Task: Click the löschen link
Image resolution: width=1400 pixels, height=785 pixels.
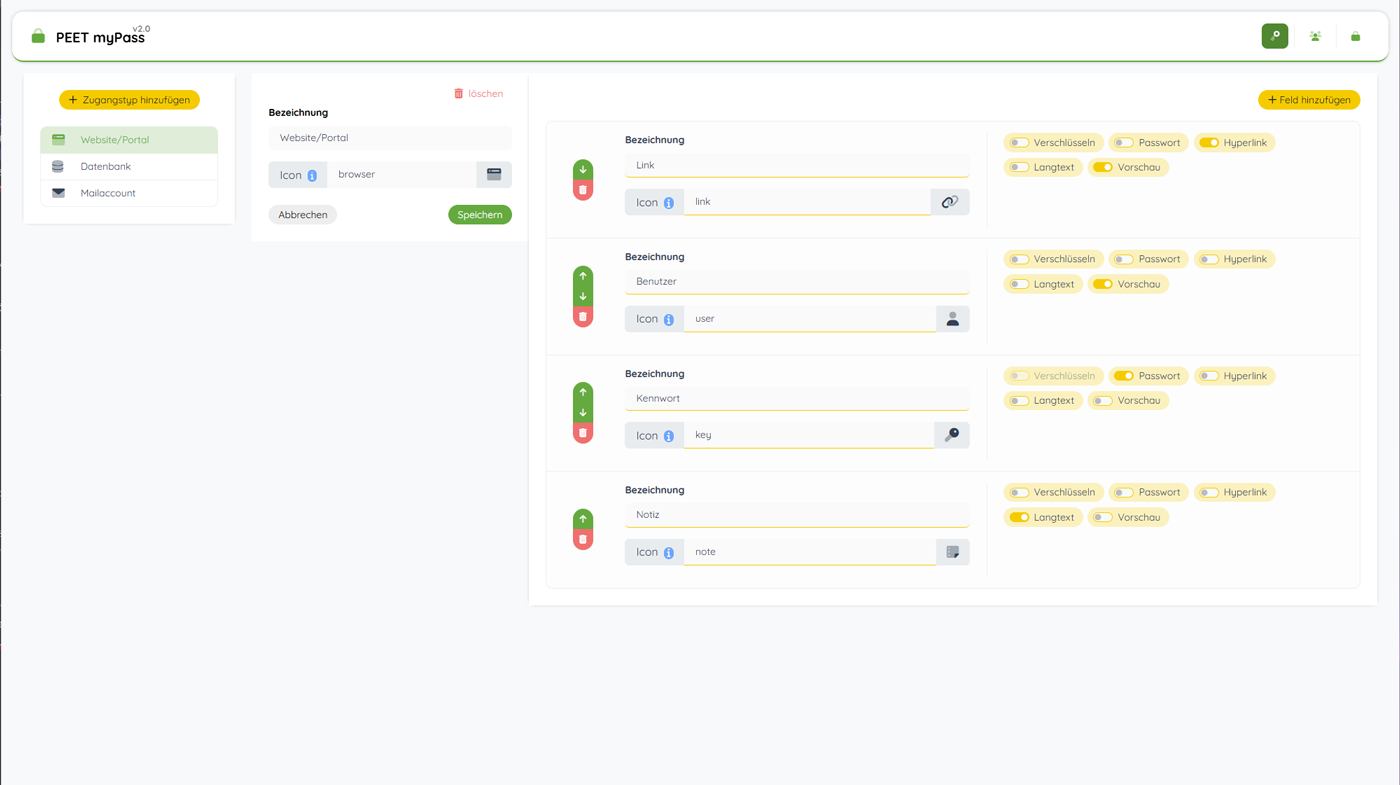Action: 479,94
